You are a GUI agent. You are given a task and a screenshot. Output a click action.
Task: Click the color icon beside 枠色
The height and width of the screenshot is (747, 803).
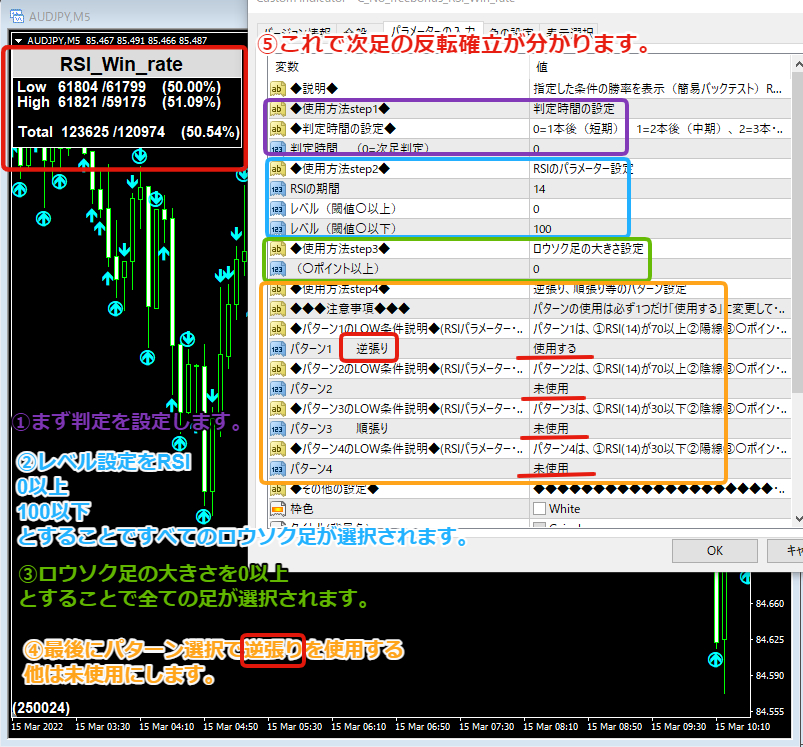[x=277, y=509]
